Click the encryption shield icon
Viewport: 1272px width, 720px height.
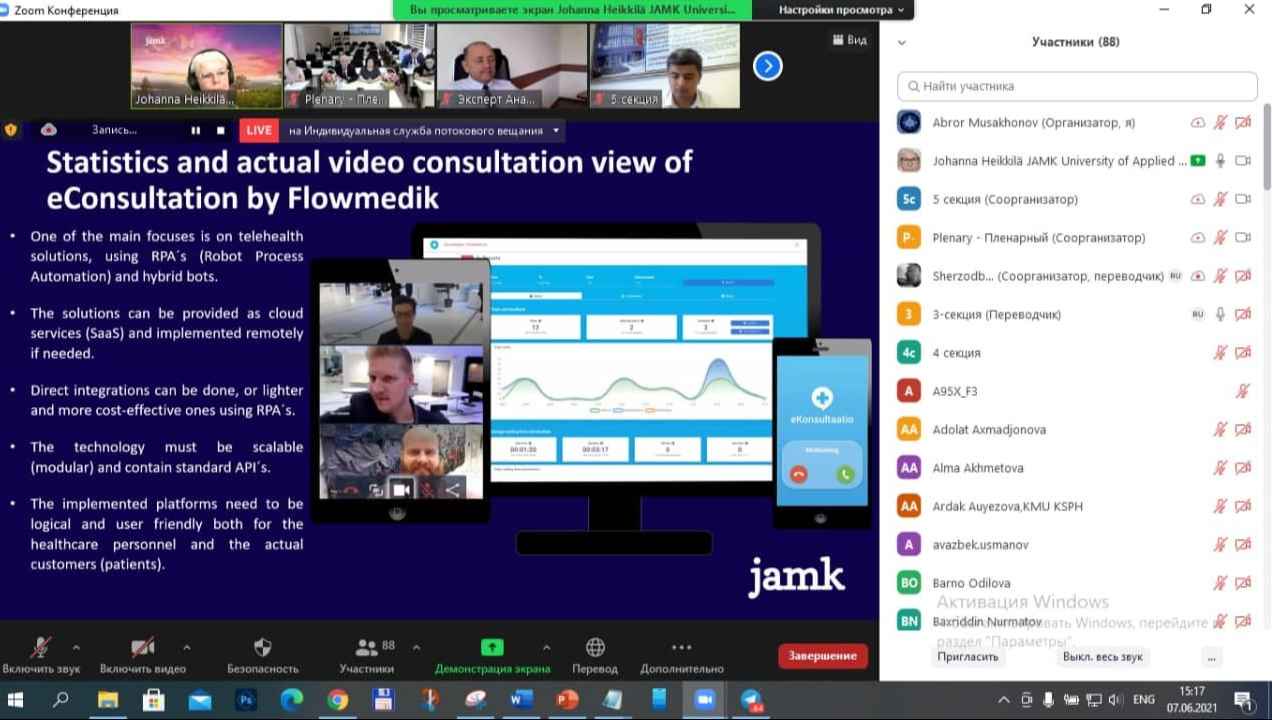[x=11, y=130]
